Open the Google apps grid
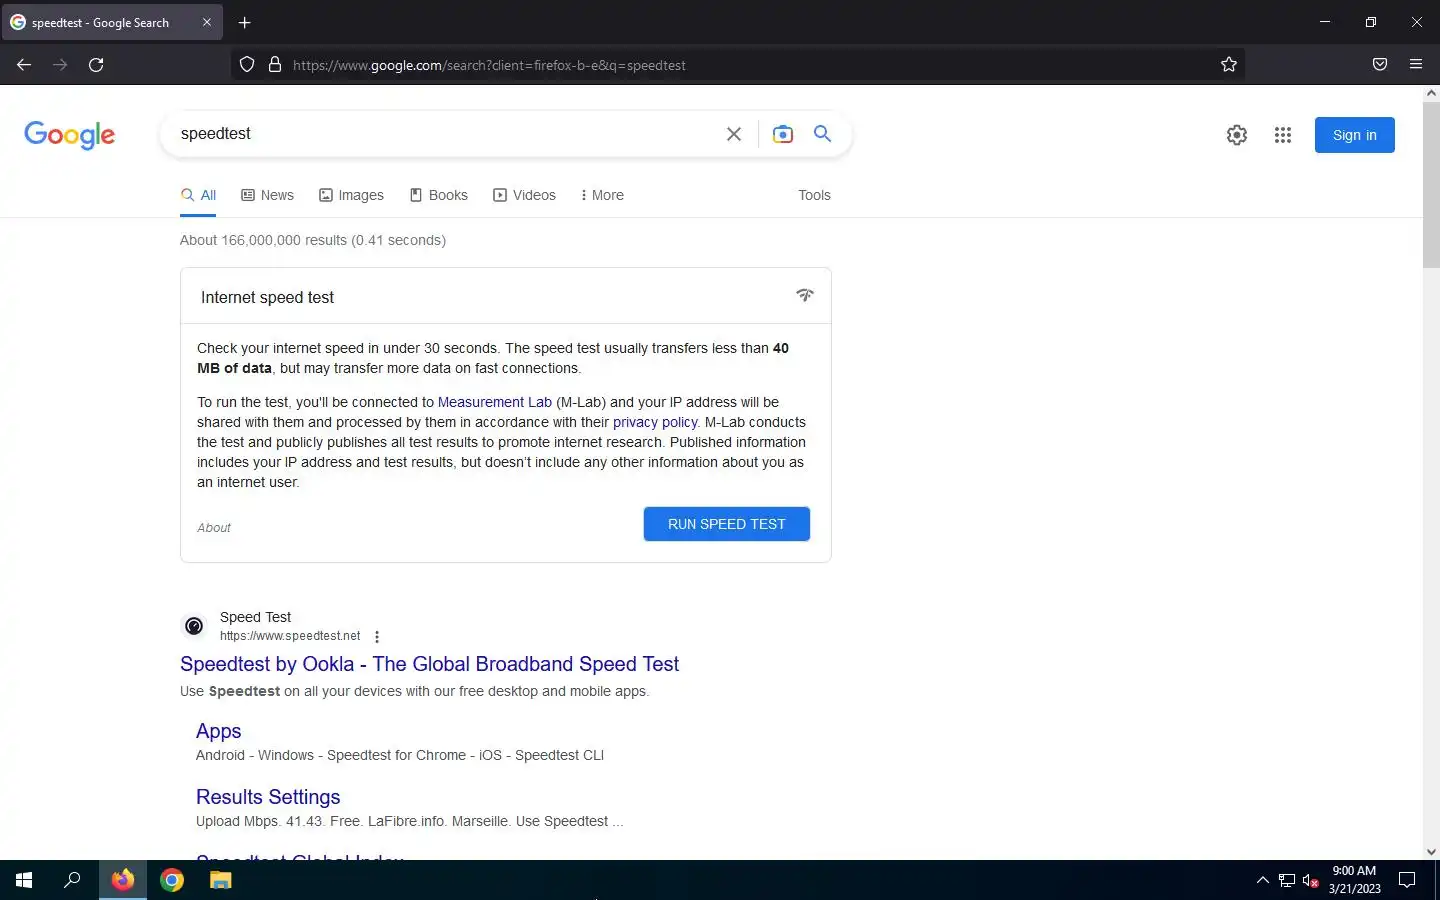 click(1283, 135)
